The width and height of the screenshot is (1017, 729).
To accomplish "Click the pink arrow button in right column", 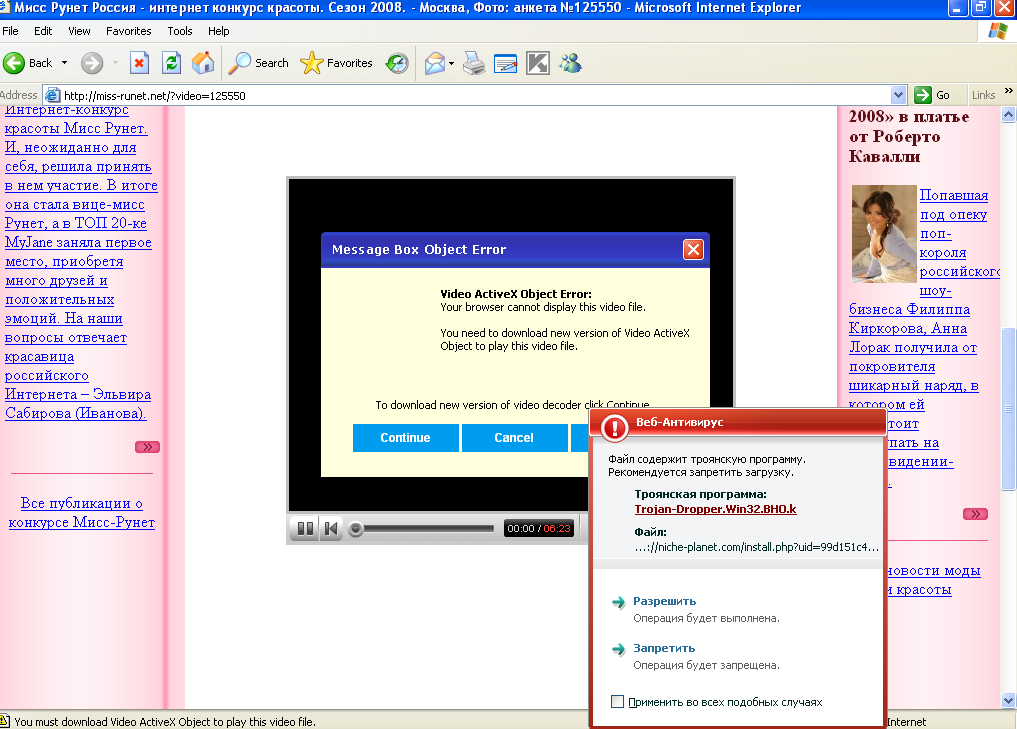I will click(975, 514).
